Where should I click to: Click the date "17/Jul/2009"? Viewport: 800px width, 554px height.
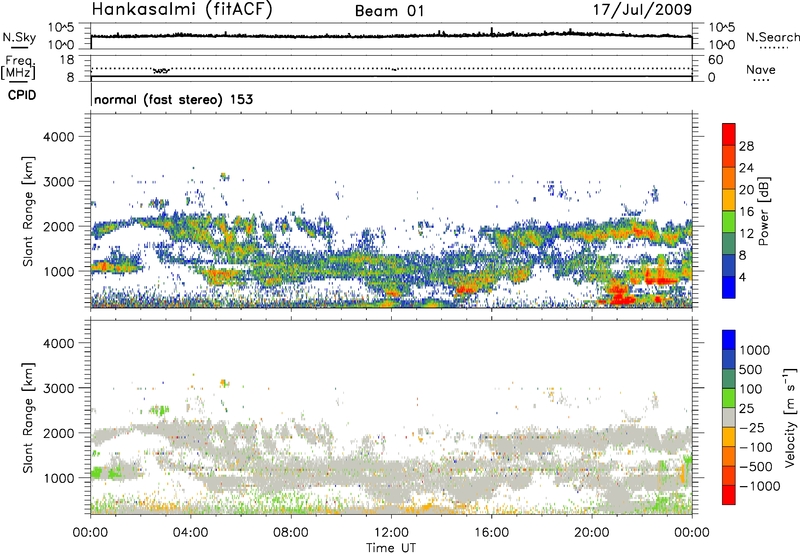(642, 9)
